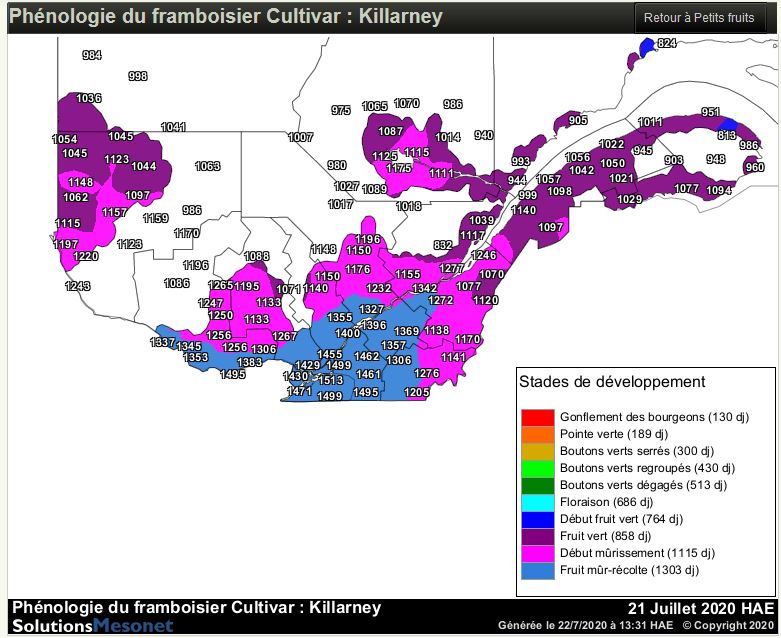Select the 1337 station marker
The height and width of the screenshot is (638, 781).
click(x=162, y=343)
